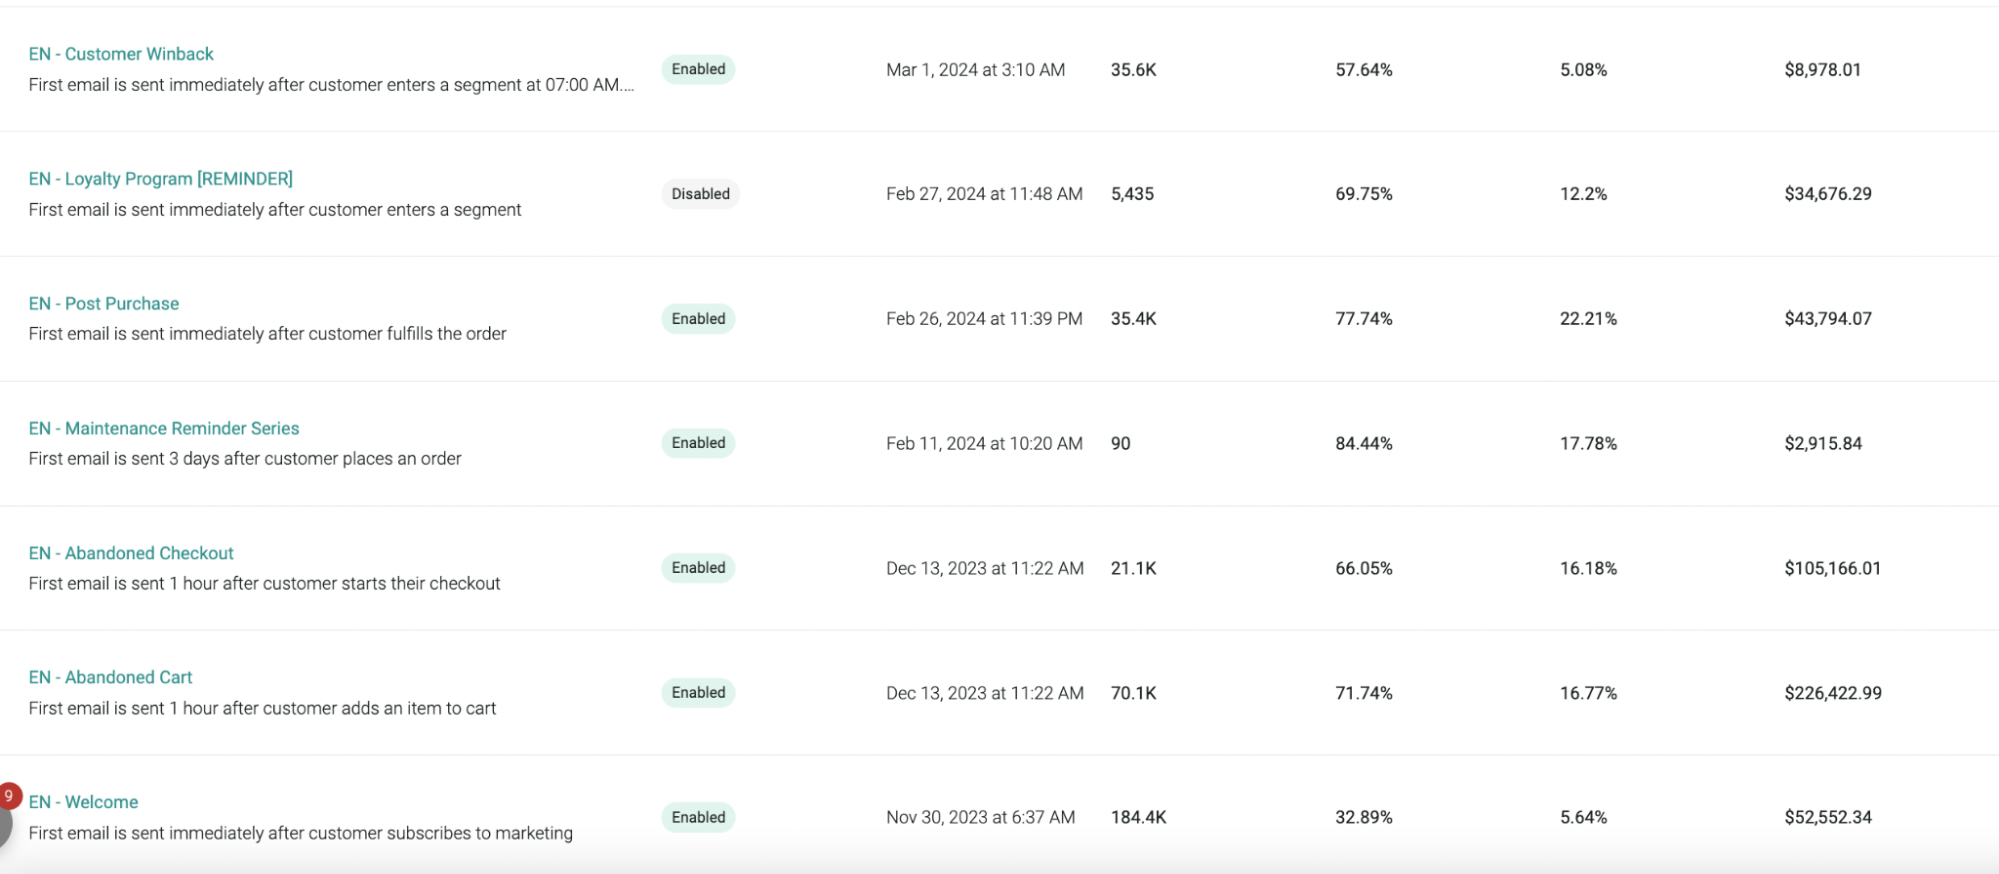The width and height of the screenshot is (1999, 874).
Task: Click Enabled badge of Customer Winback
Action: click(x=698, y=69)
